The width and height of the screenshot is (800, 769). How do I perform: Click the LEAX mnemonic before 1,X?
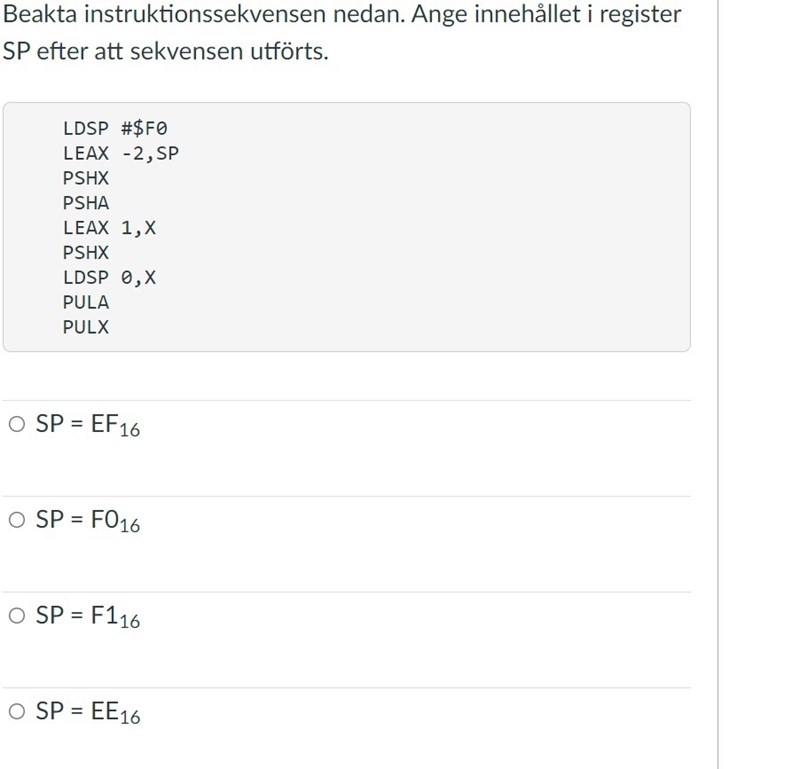click(86, 228)
